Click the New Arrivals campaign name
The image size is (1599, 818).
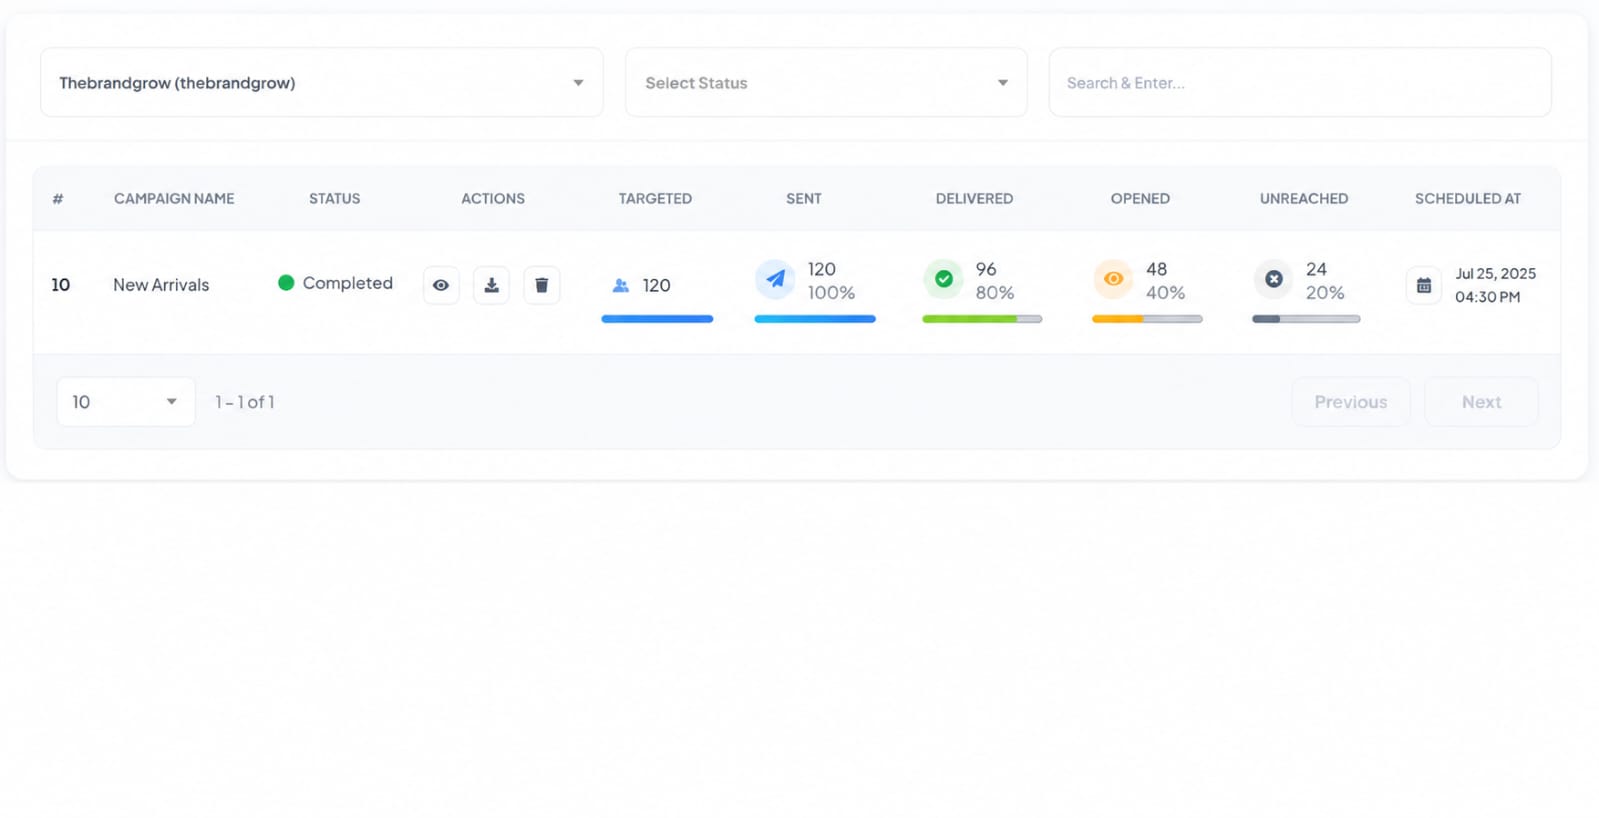(161, 285)
